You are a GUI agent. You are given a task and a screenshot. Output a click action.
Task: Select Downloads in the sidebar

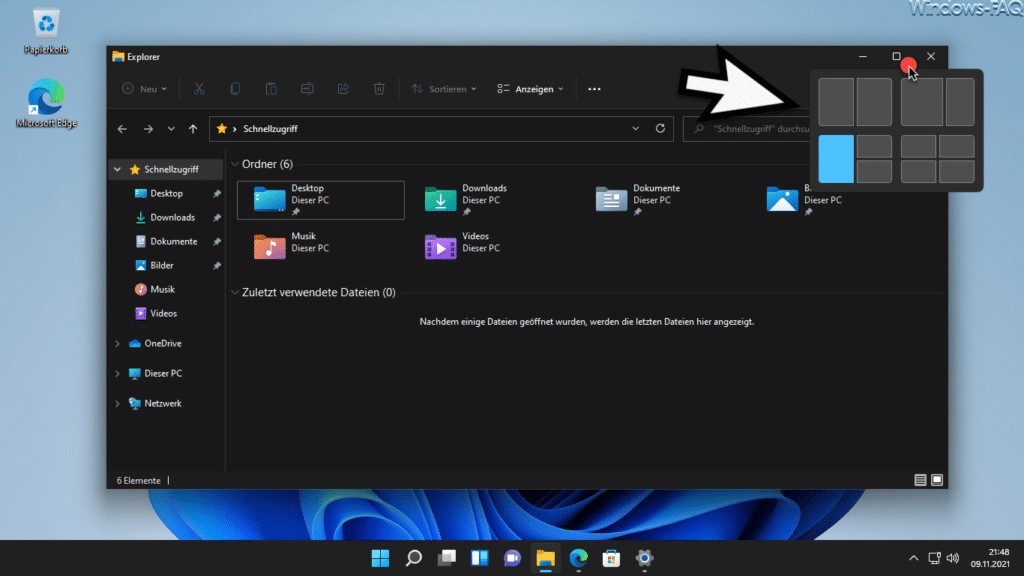[x=172, y=217]
